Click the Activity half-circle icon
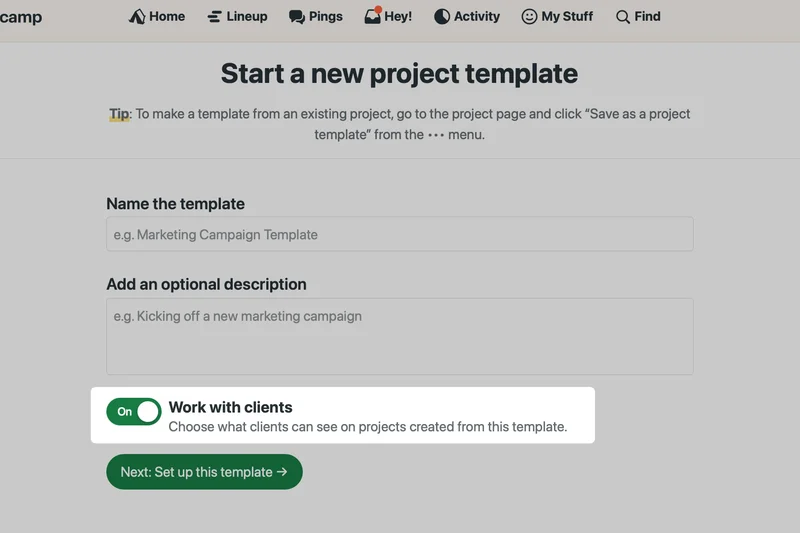 point(442,17)
